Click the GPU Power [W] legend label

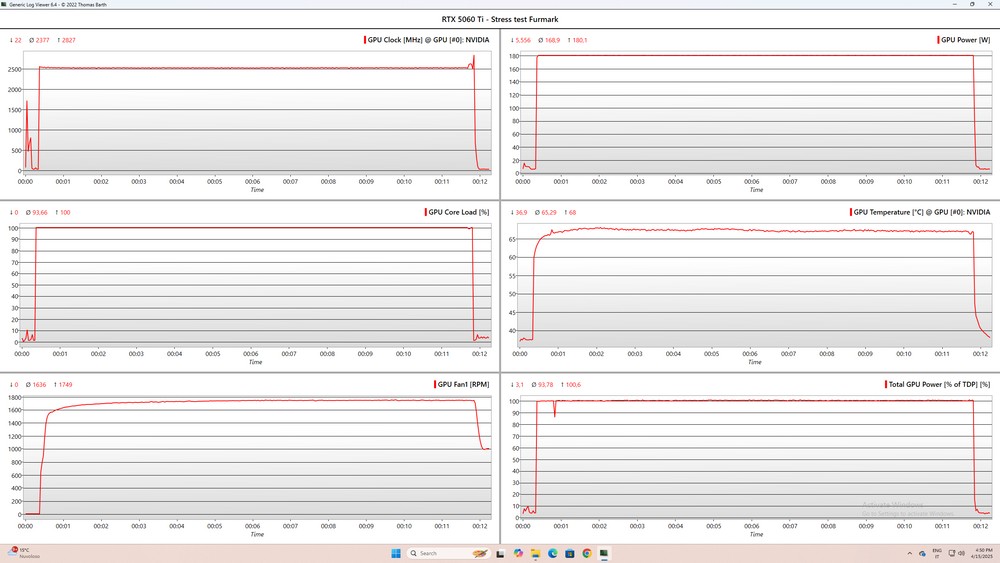(x=966, y=40)
